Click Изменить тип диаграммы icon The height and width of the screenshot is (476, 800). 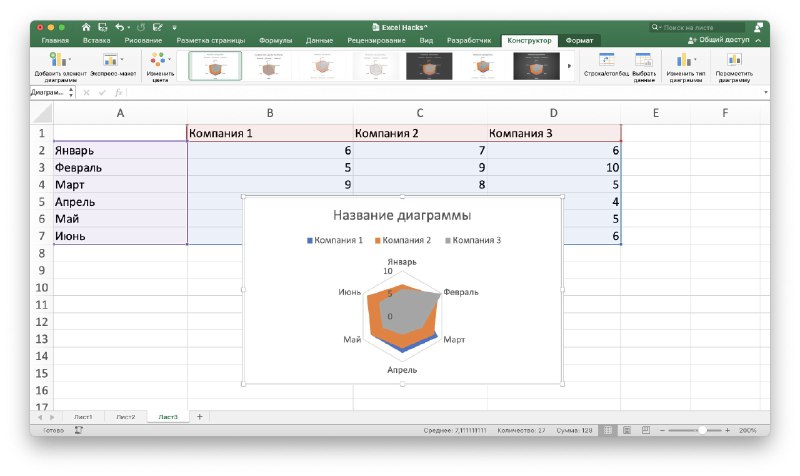point(684,60)
